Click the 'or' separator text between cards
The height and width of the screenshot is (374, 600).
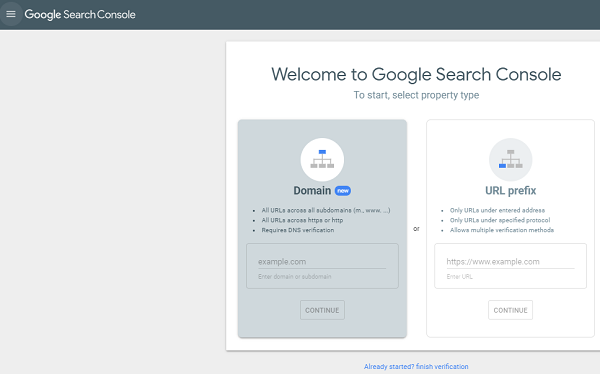pos(416,229)
